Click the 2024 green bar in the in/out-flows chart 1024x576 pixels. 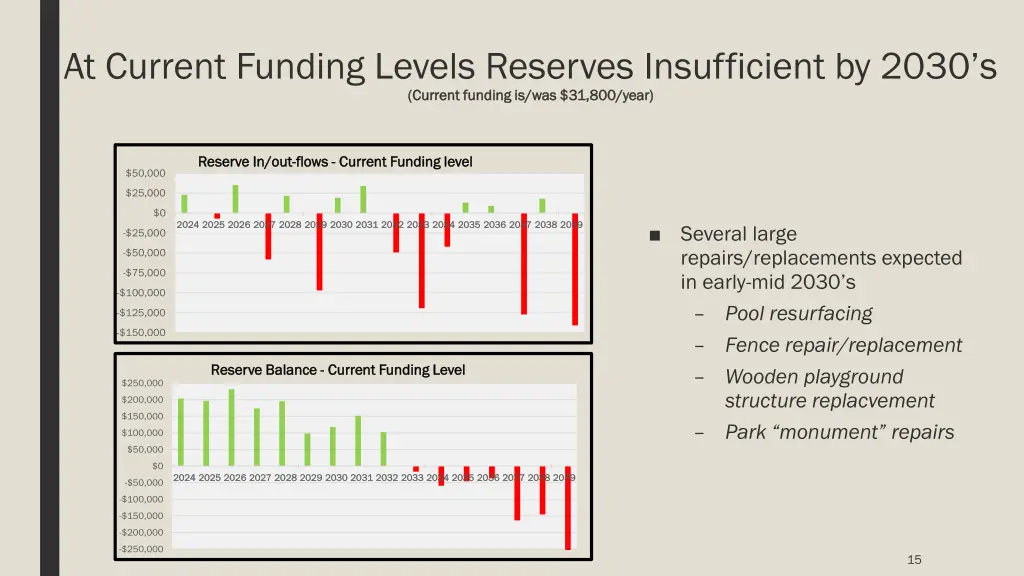(185, 204)
